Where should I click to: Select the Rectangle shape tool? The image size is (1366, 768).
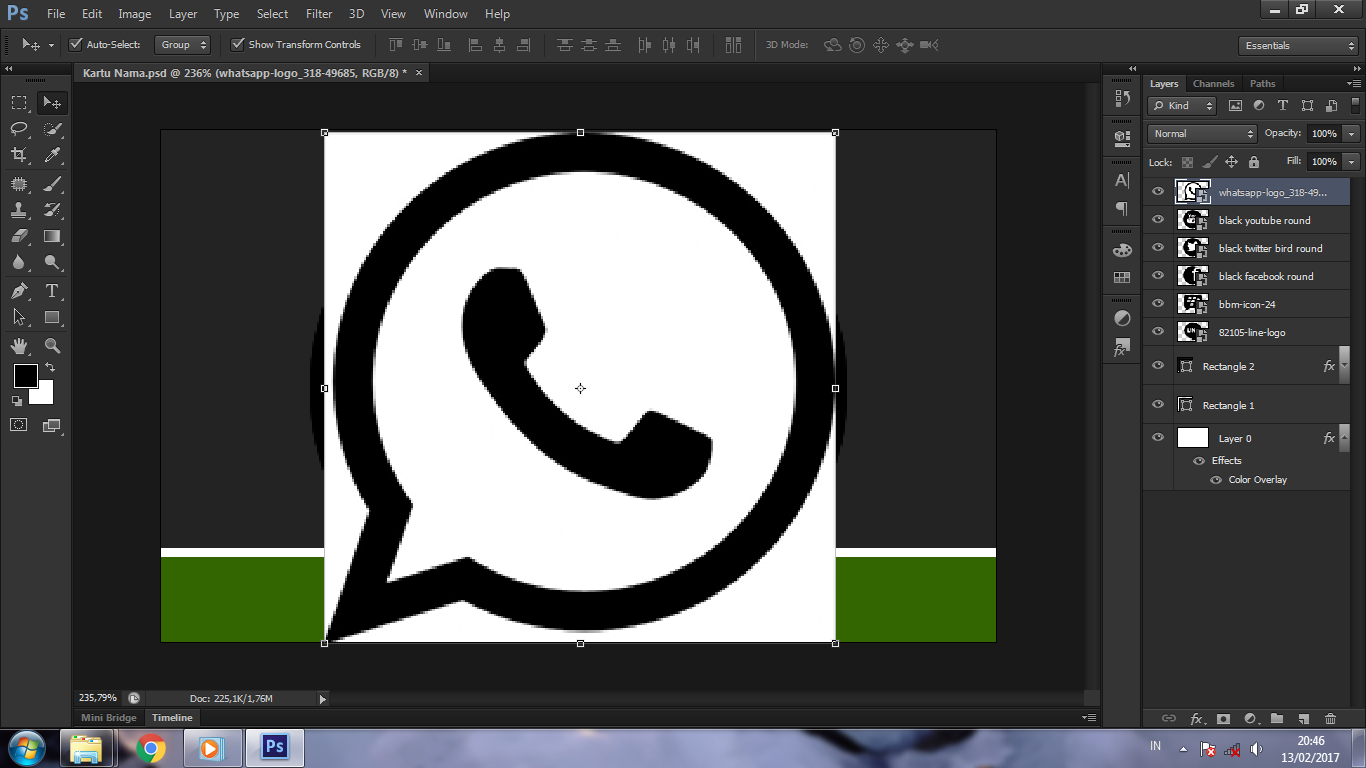click(x=52, y=317)
